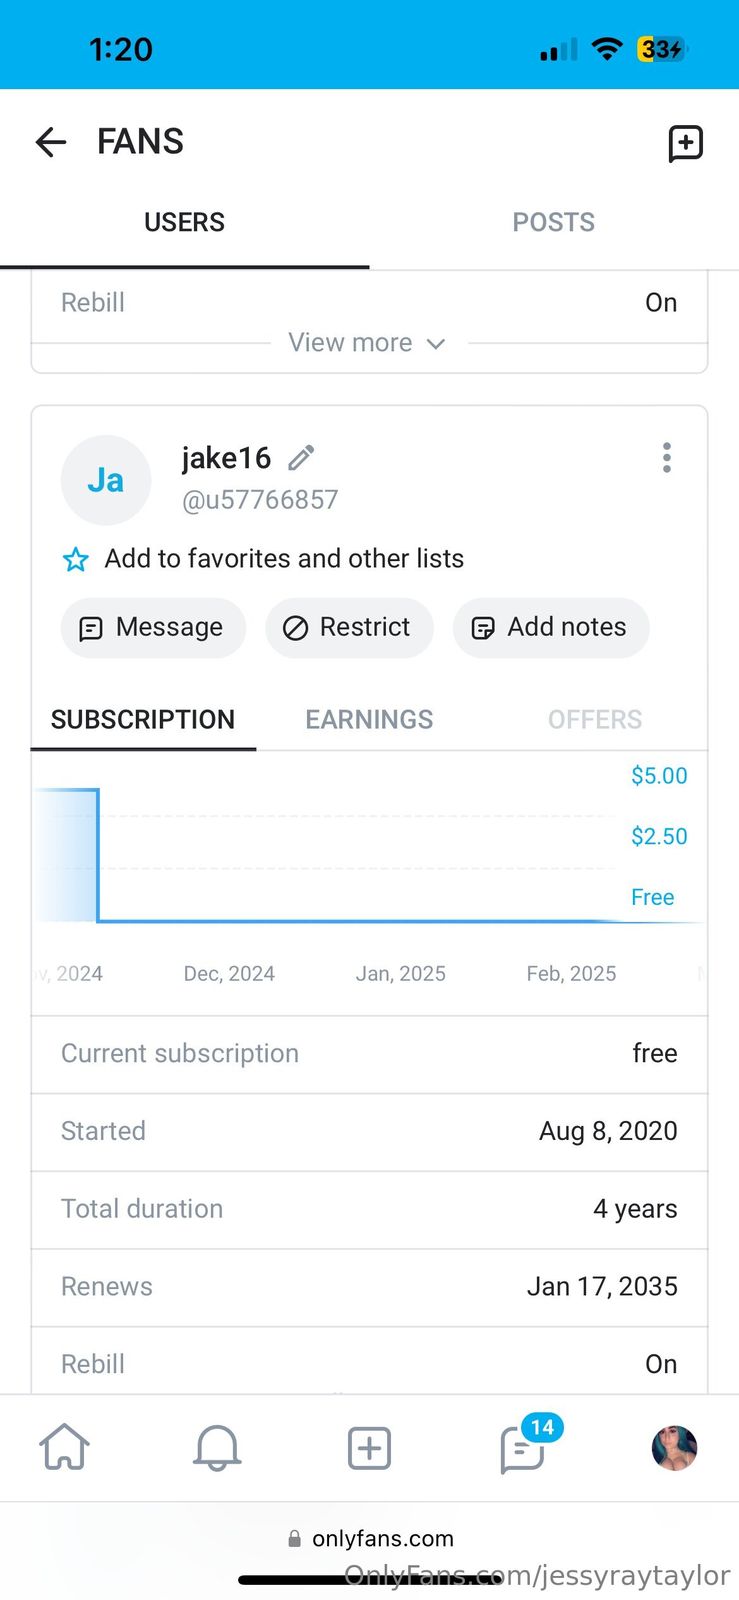
Task: Expand View more on previous fan card
Action: pyautogui.click(x=366, y=343)
